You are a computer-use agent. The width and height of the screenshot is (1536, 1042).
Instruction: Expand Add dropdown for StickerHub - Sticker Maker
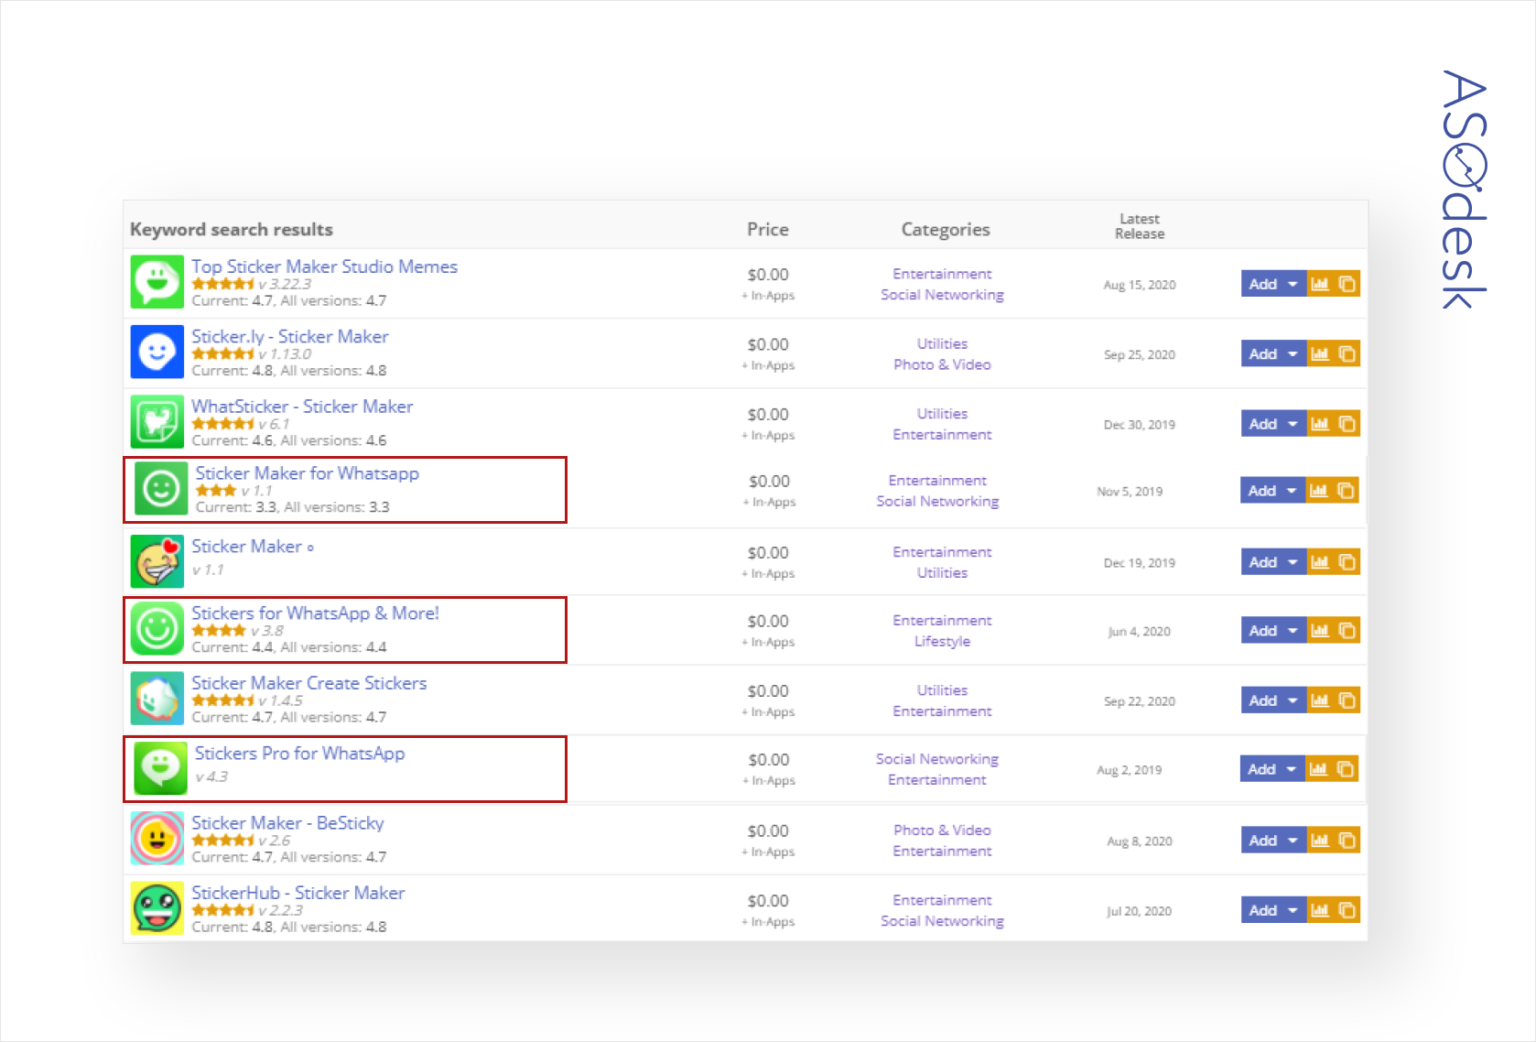coord(1292,910)
